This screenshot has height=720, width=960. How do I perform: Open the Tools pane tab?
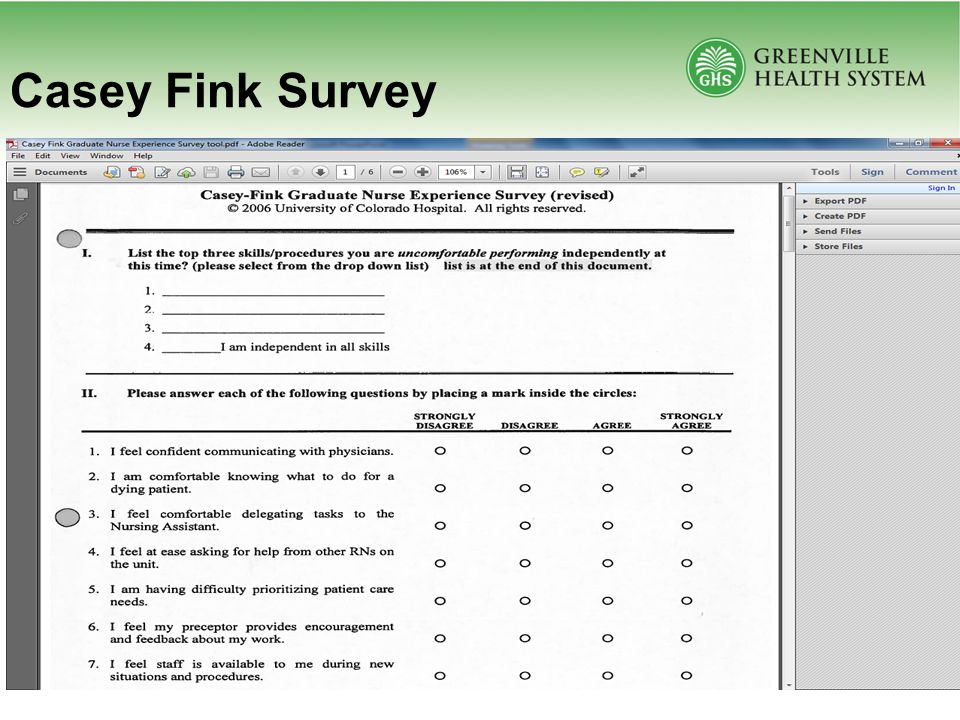click(x=825, y=172)
